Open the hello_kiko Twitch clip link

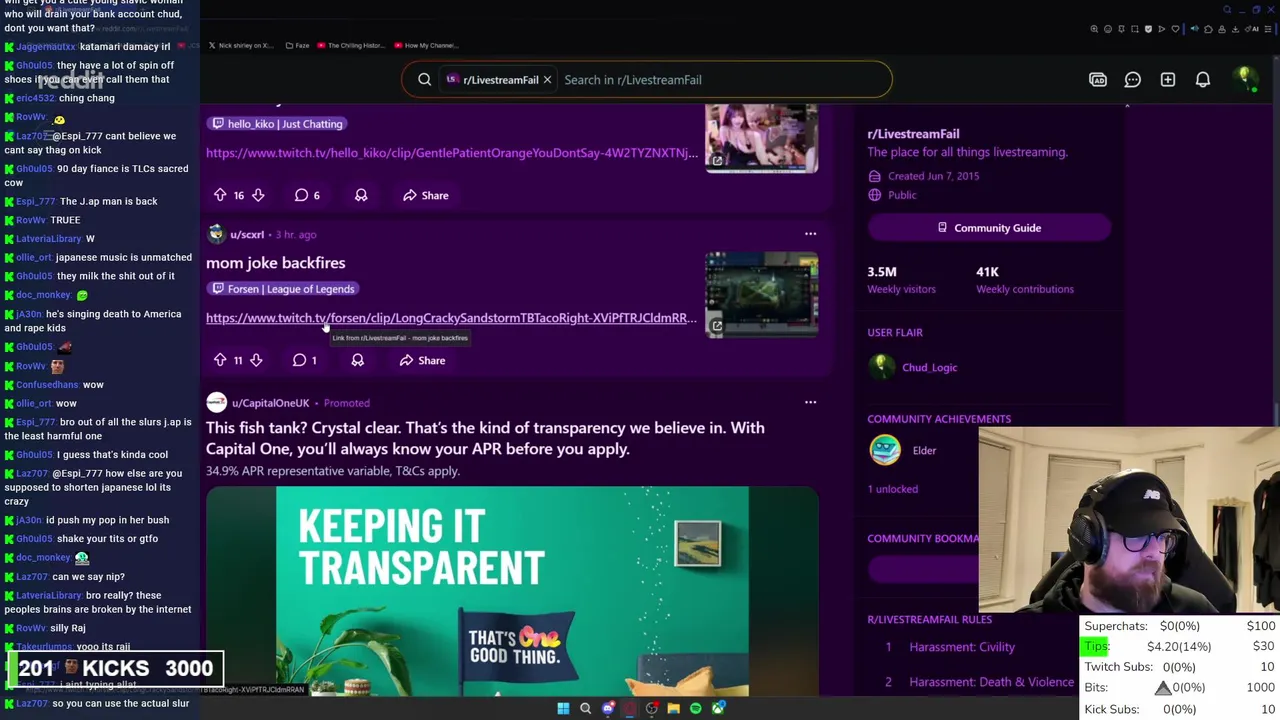pyautogui.click(x=452, y=153)
